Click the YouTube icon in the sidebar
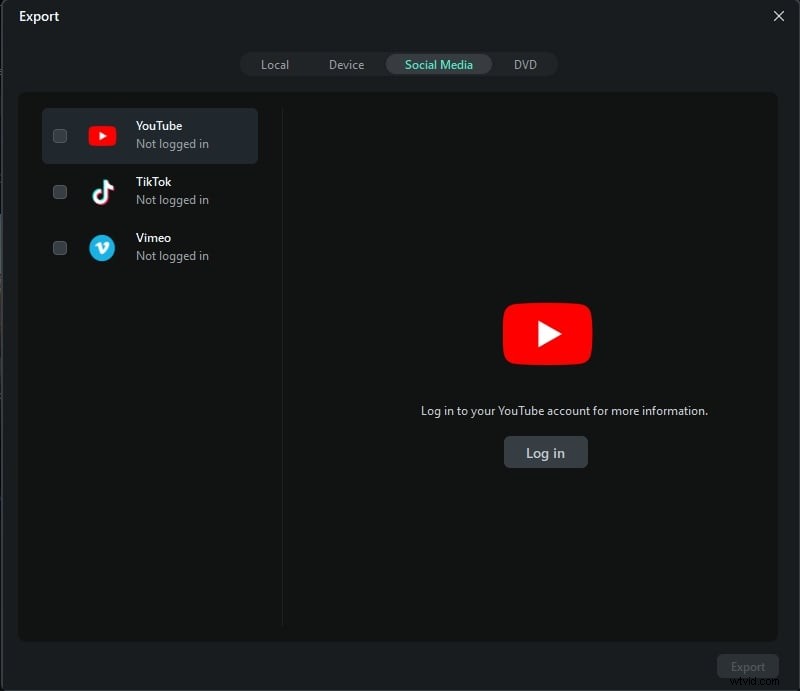 point(102,135)
